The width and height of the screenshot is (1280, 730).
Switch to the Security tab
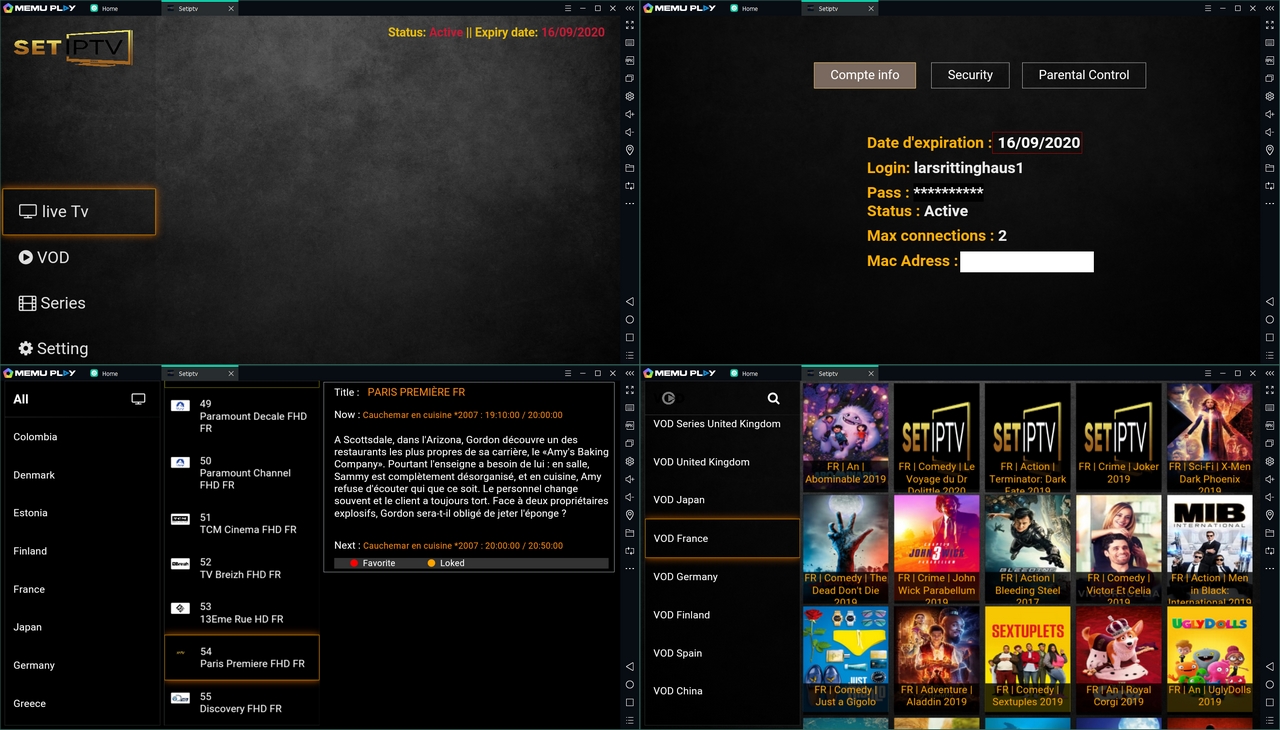point(970,75)
